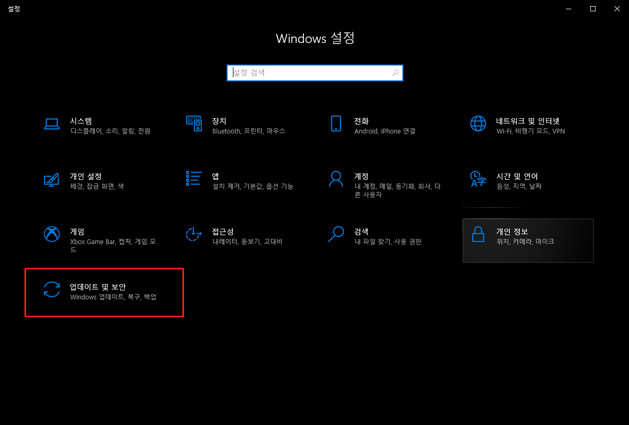Click the '내 파일 찾기, 사용 권한' description
Screen dimensions: 629x425
click(x=388, y=242)
